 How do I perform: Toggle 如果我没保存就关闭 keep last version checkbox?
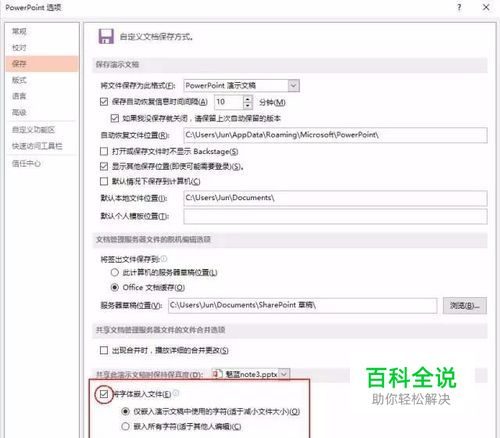115,118
